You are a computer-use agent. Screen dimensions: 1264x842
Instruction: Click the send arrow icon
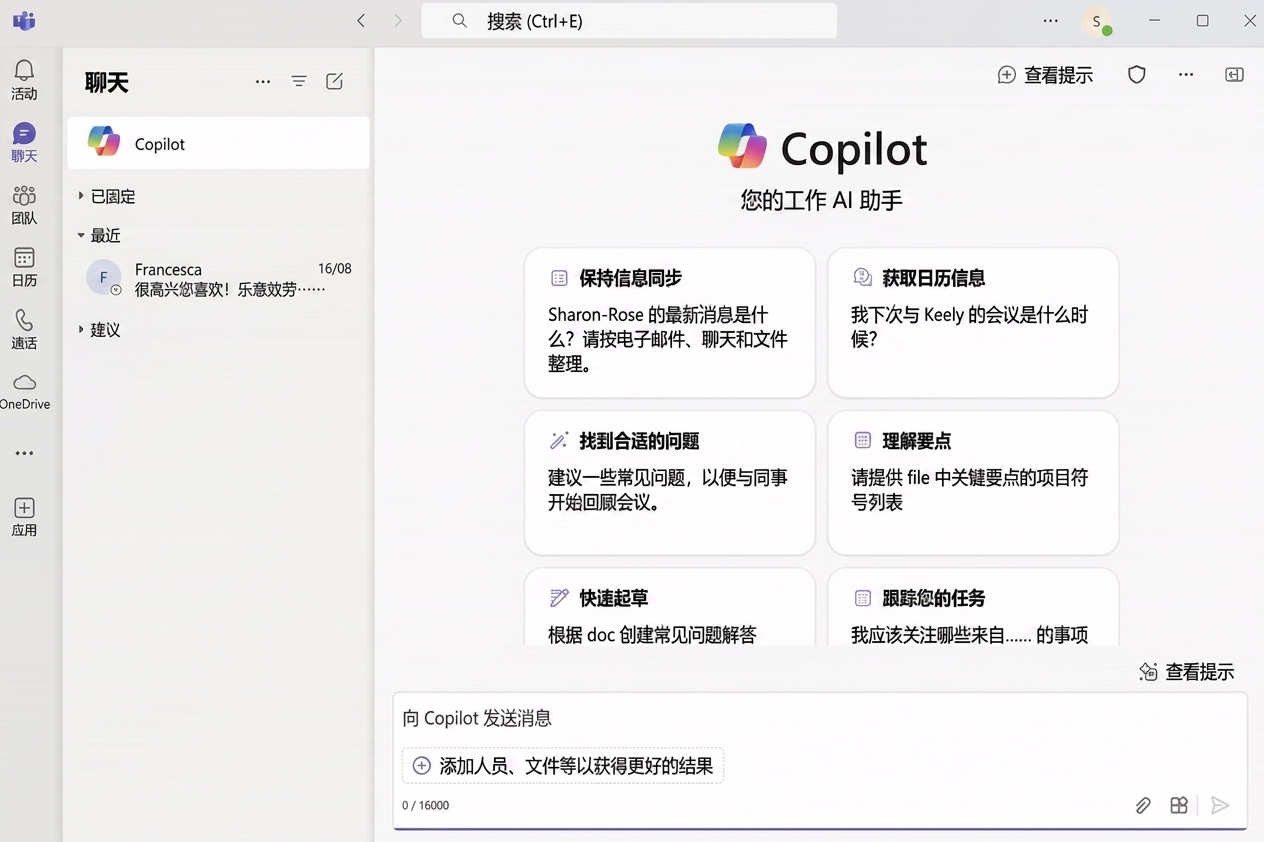tap(1220, 805)
